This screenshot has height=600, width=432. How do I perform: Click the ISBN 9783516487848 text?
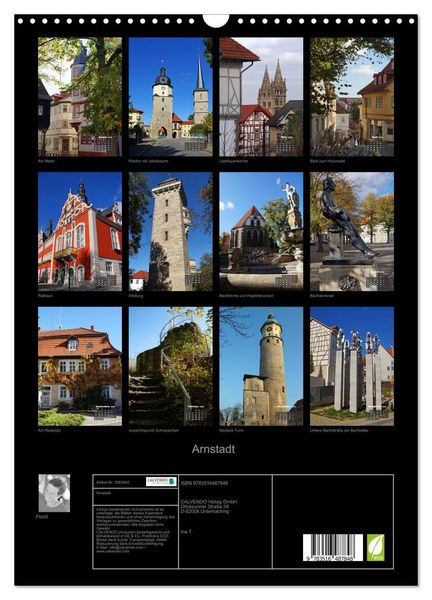[204, 483]
